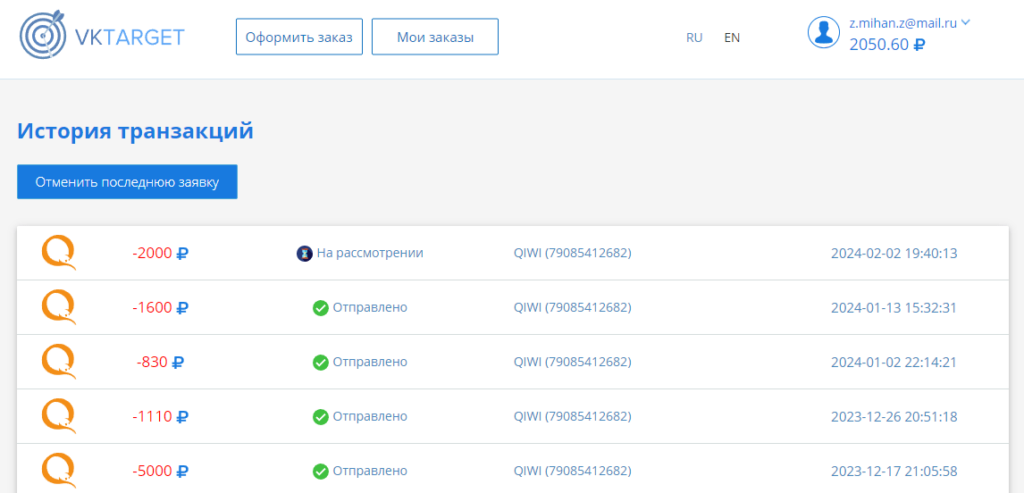Switch language to EN
This screenshot has height=493, width=1024.
(732, 38)
